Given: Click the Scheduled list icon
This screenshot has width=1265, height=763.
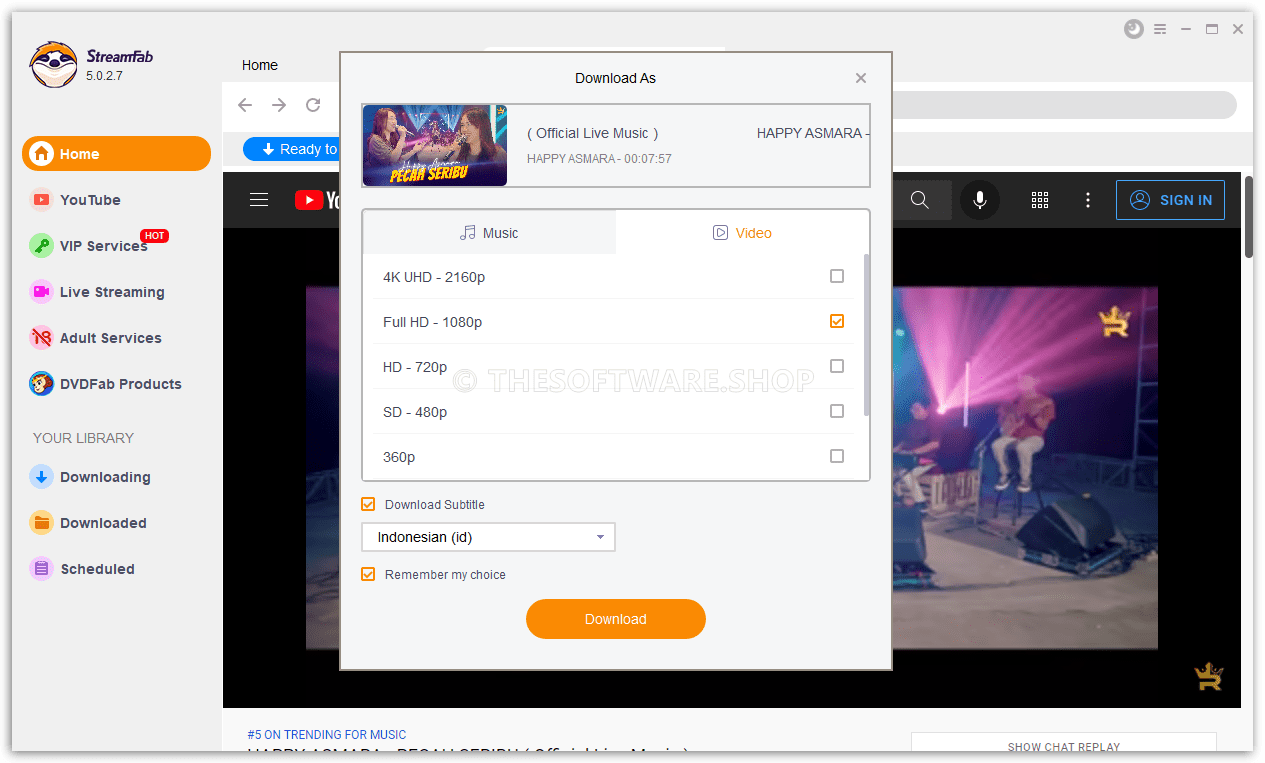Looking at the screenshot, I should point(41,569).
